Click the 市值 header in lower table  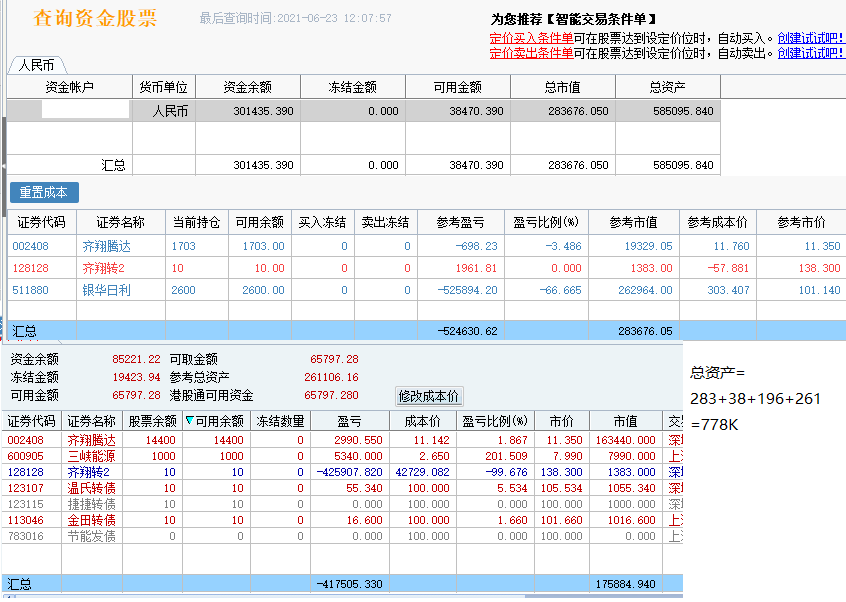[x=625, y=421]
